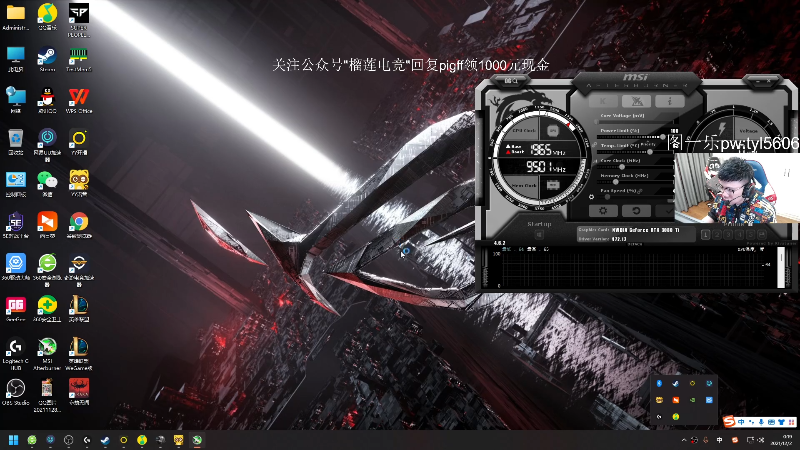This screenshot has width=800, height=450.
Task: Click the Windows Start button
Action: click(x=14, y=440)
